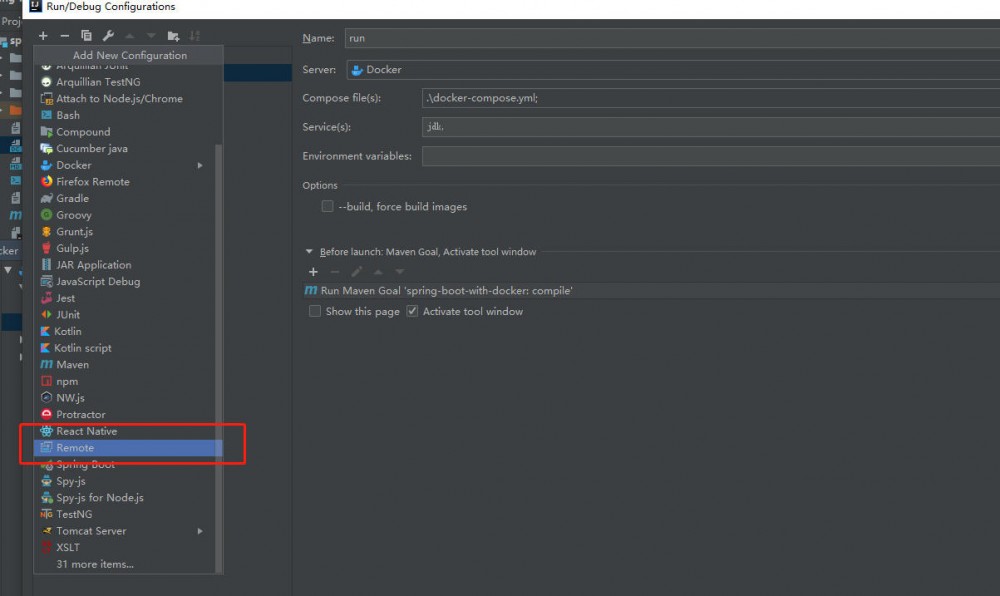Select JUnit configuration type
The width and height of the screenshot is (1000, 596).
pos(128,314)
